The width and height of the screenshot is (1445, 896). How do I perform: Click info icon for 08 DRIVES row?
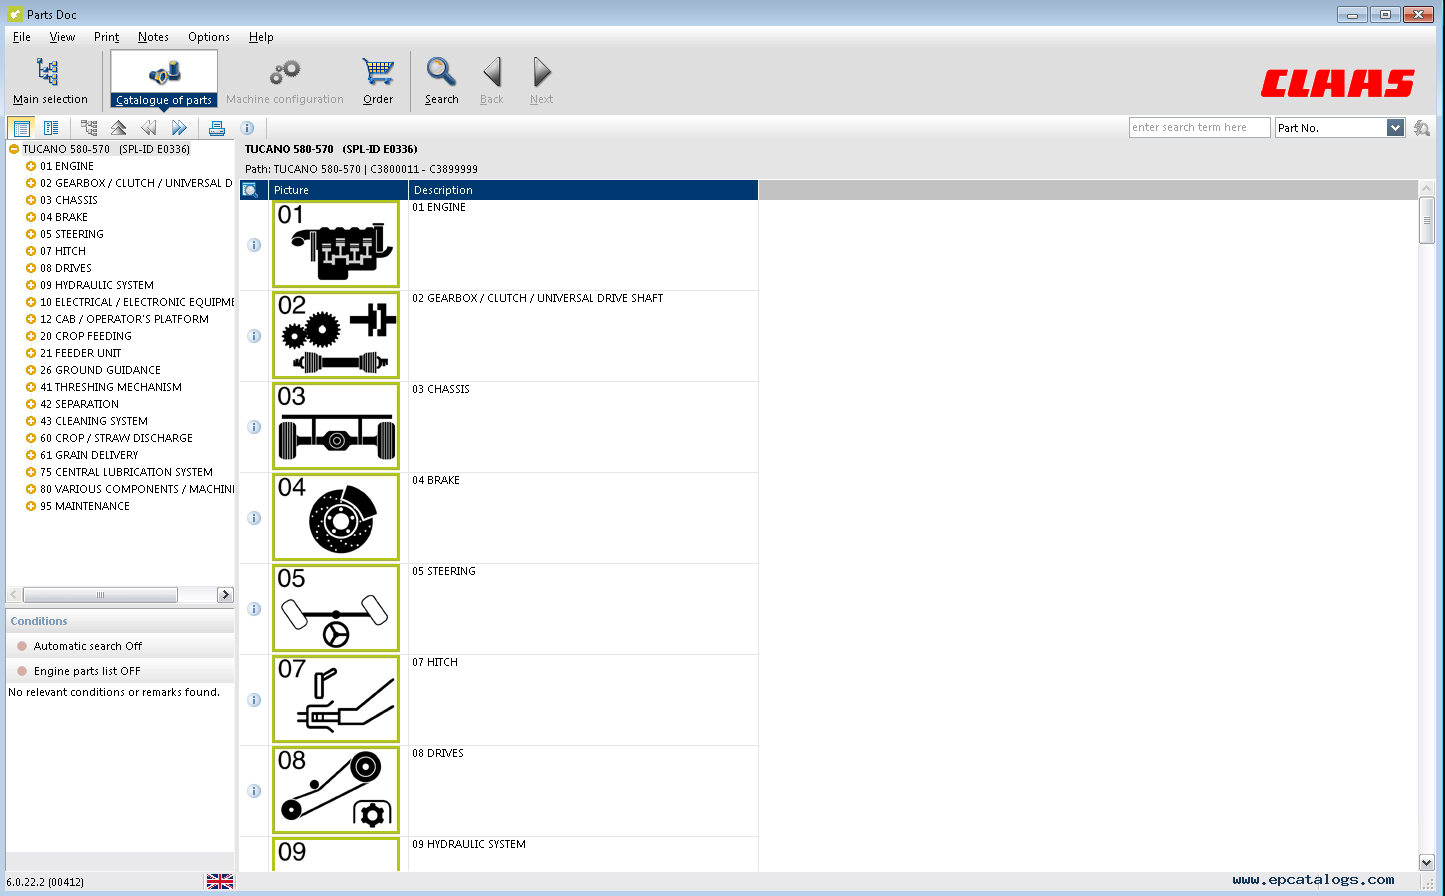click(254, 791)
